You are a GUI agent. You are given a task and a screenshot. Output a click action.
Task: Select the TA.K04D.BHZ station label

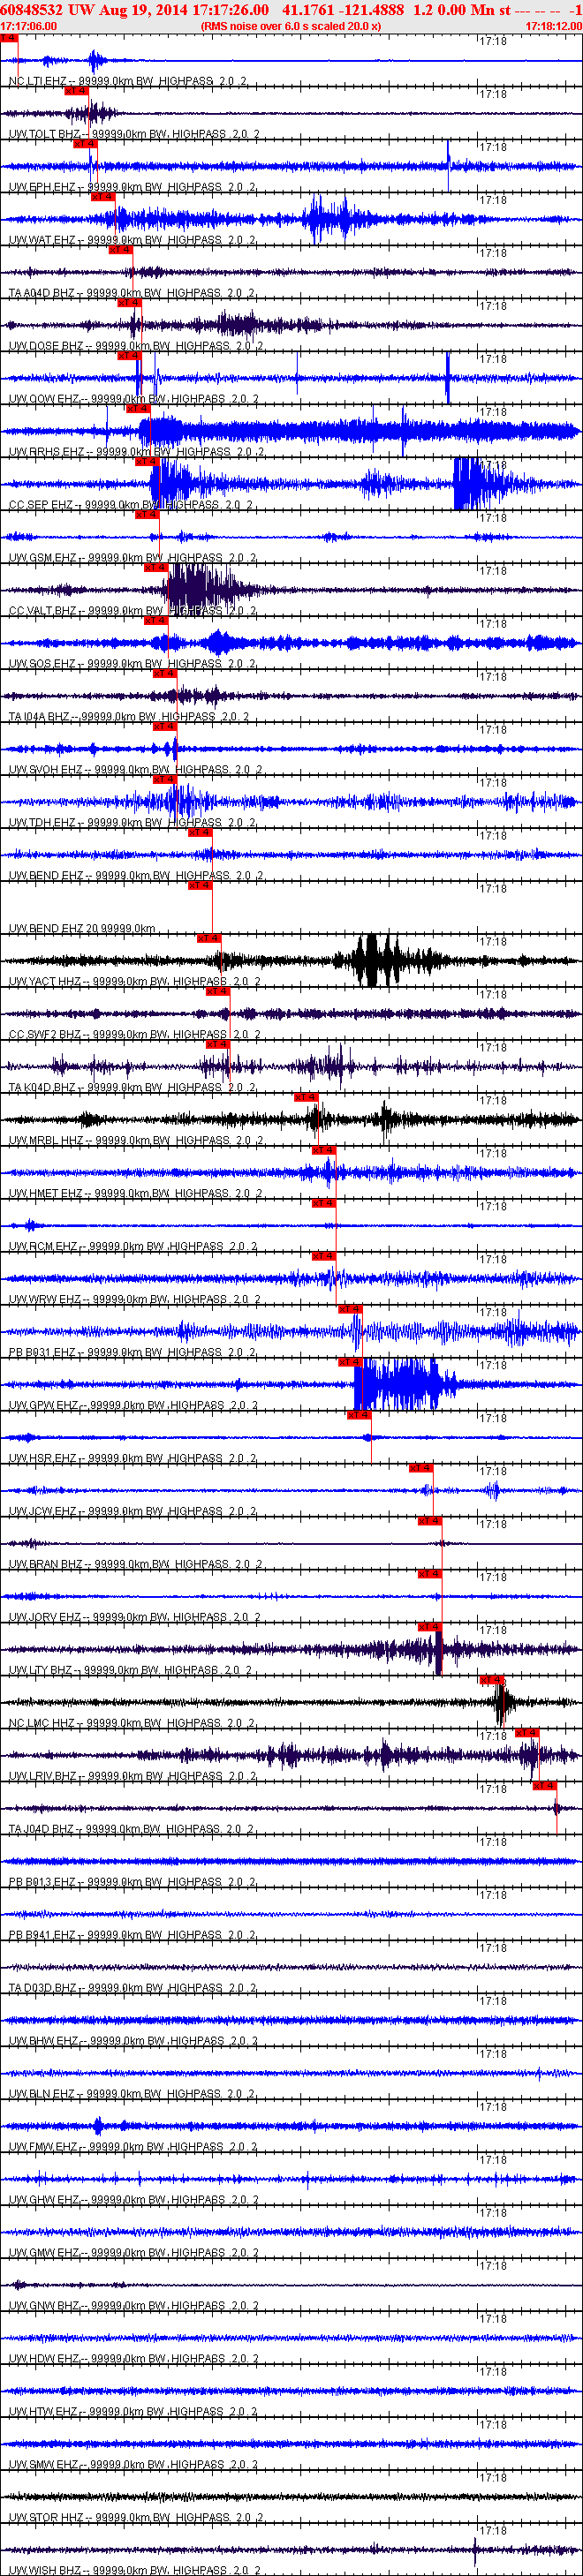[132, 1088]
